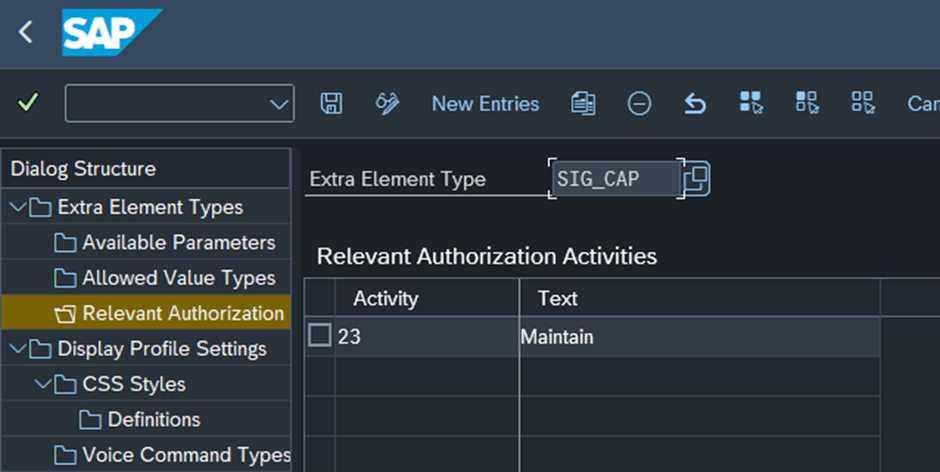Click the back arrow beside SAP logo
Screen dimensions: 940x472
pyautogui.click(x=26, y=32)
